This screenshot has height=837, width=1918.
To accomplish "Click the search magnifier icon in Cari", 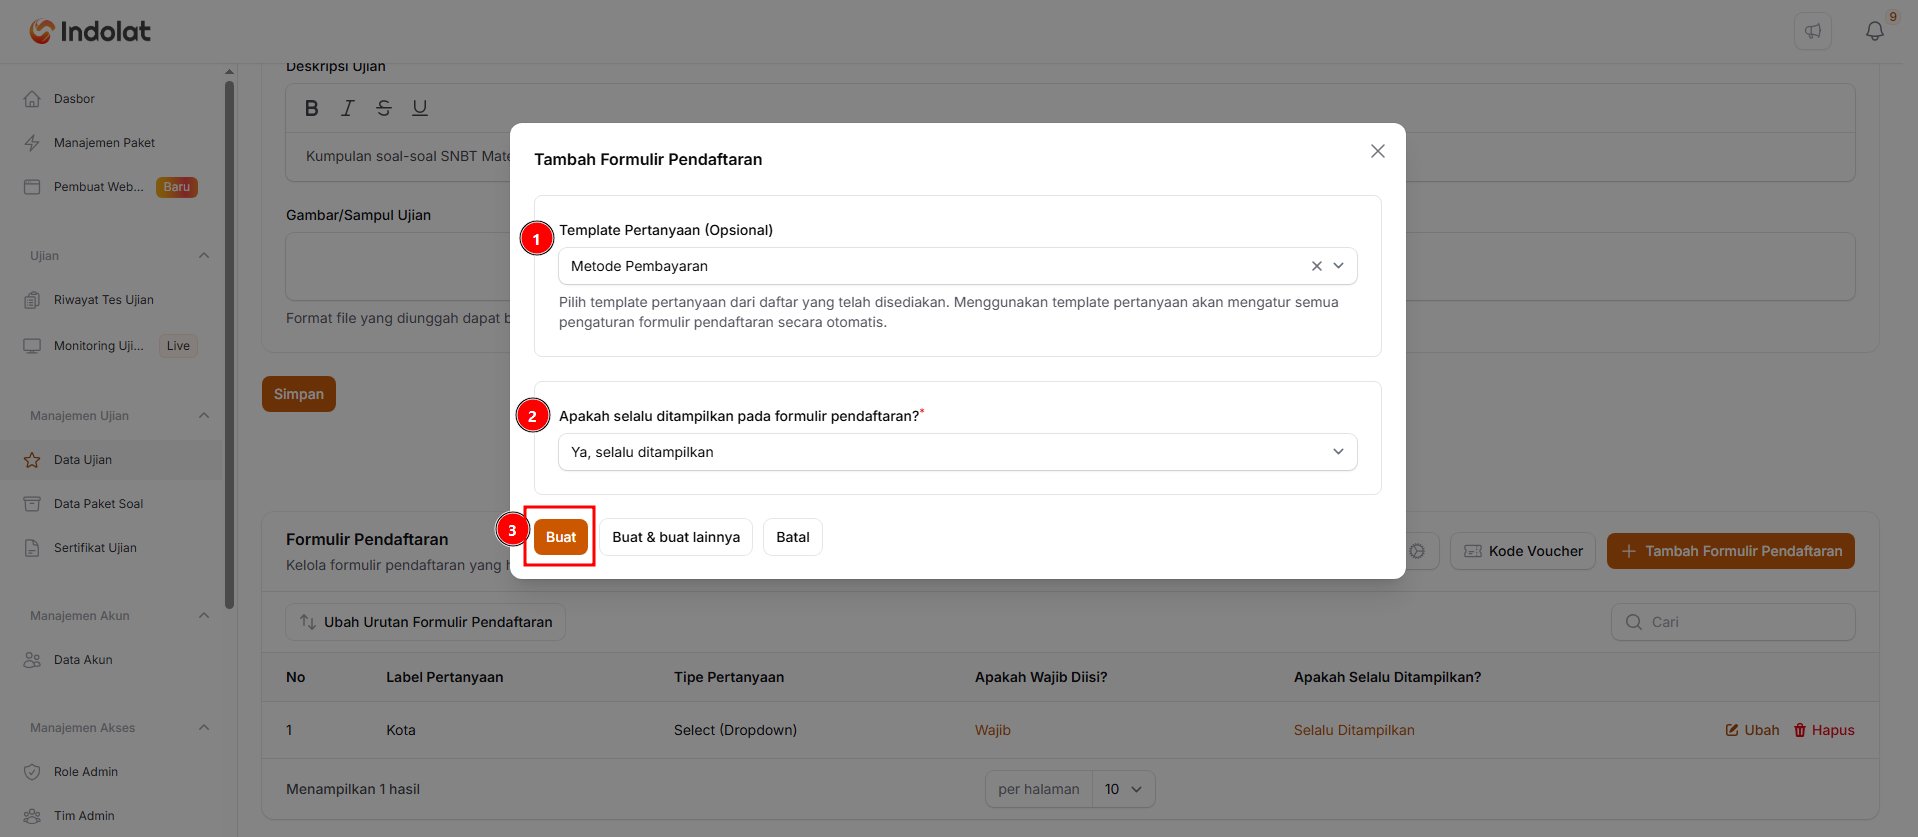I will [1633, 622].
